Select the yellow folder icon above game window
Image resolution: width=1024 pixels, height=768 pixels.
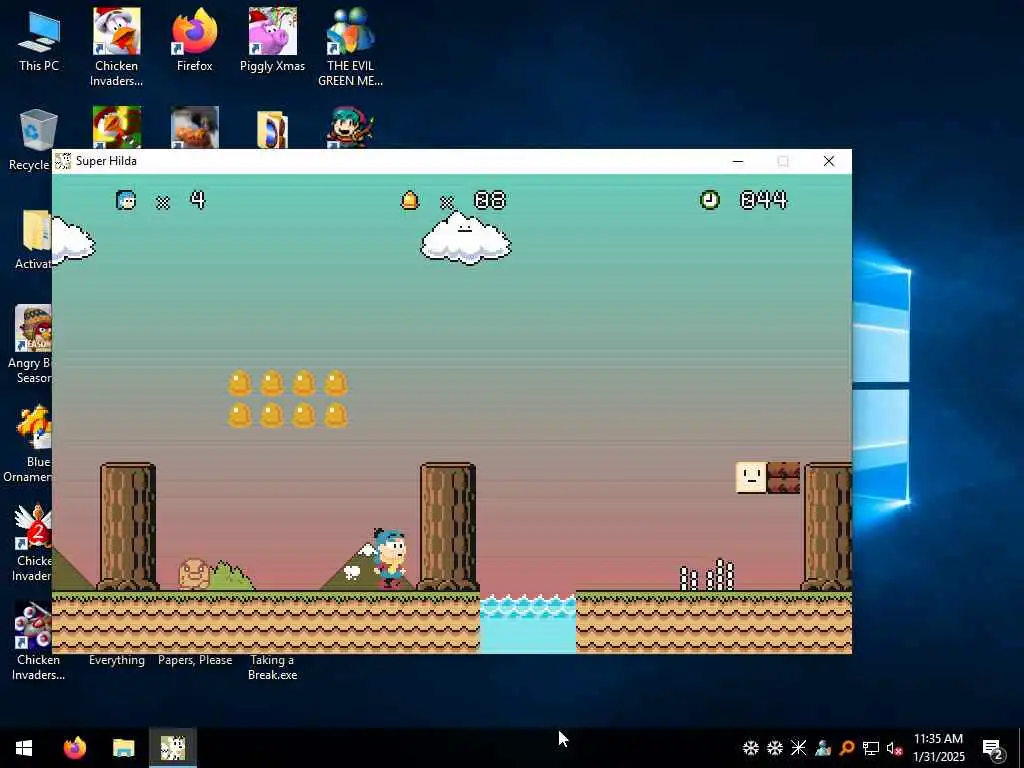272,129
